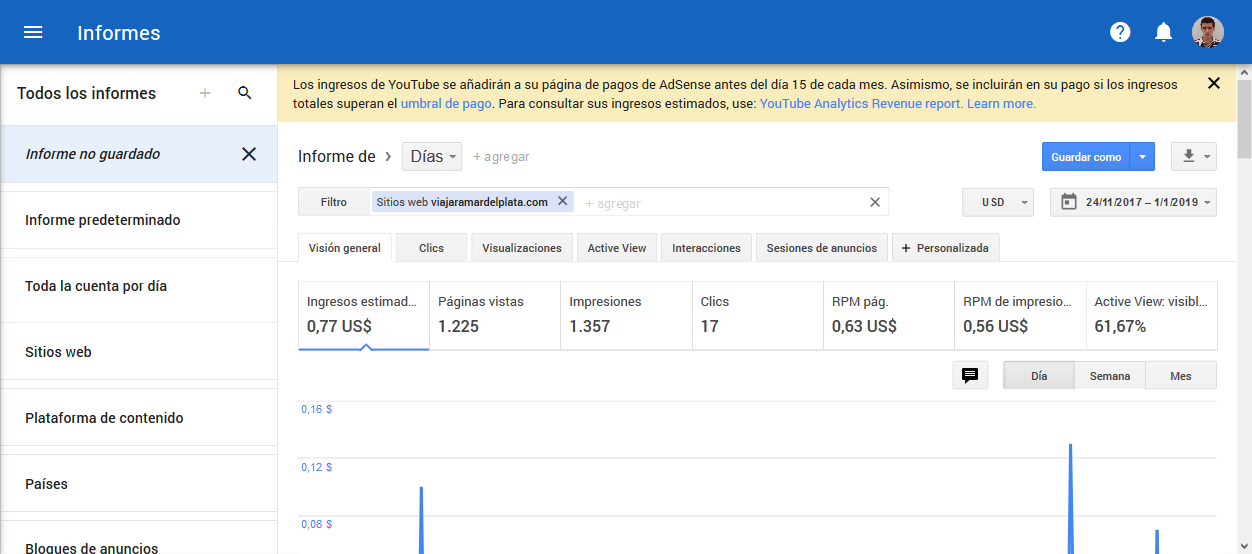Screen dimensions: 1252x554
Task: Select the Impresiones metric card
Action: click(x=626, y=315)
